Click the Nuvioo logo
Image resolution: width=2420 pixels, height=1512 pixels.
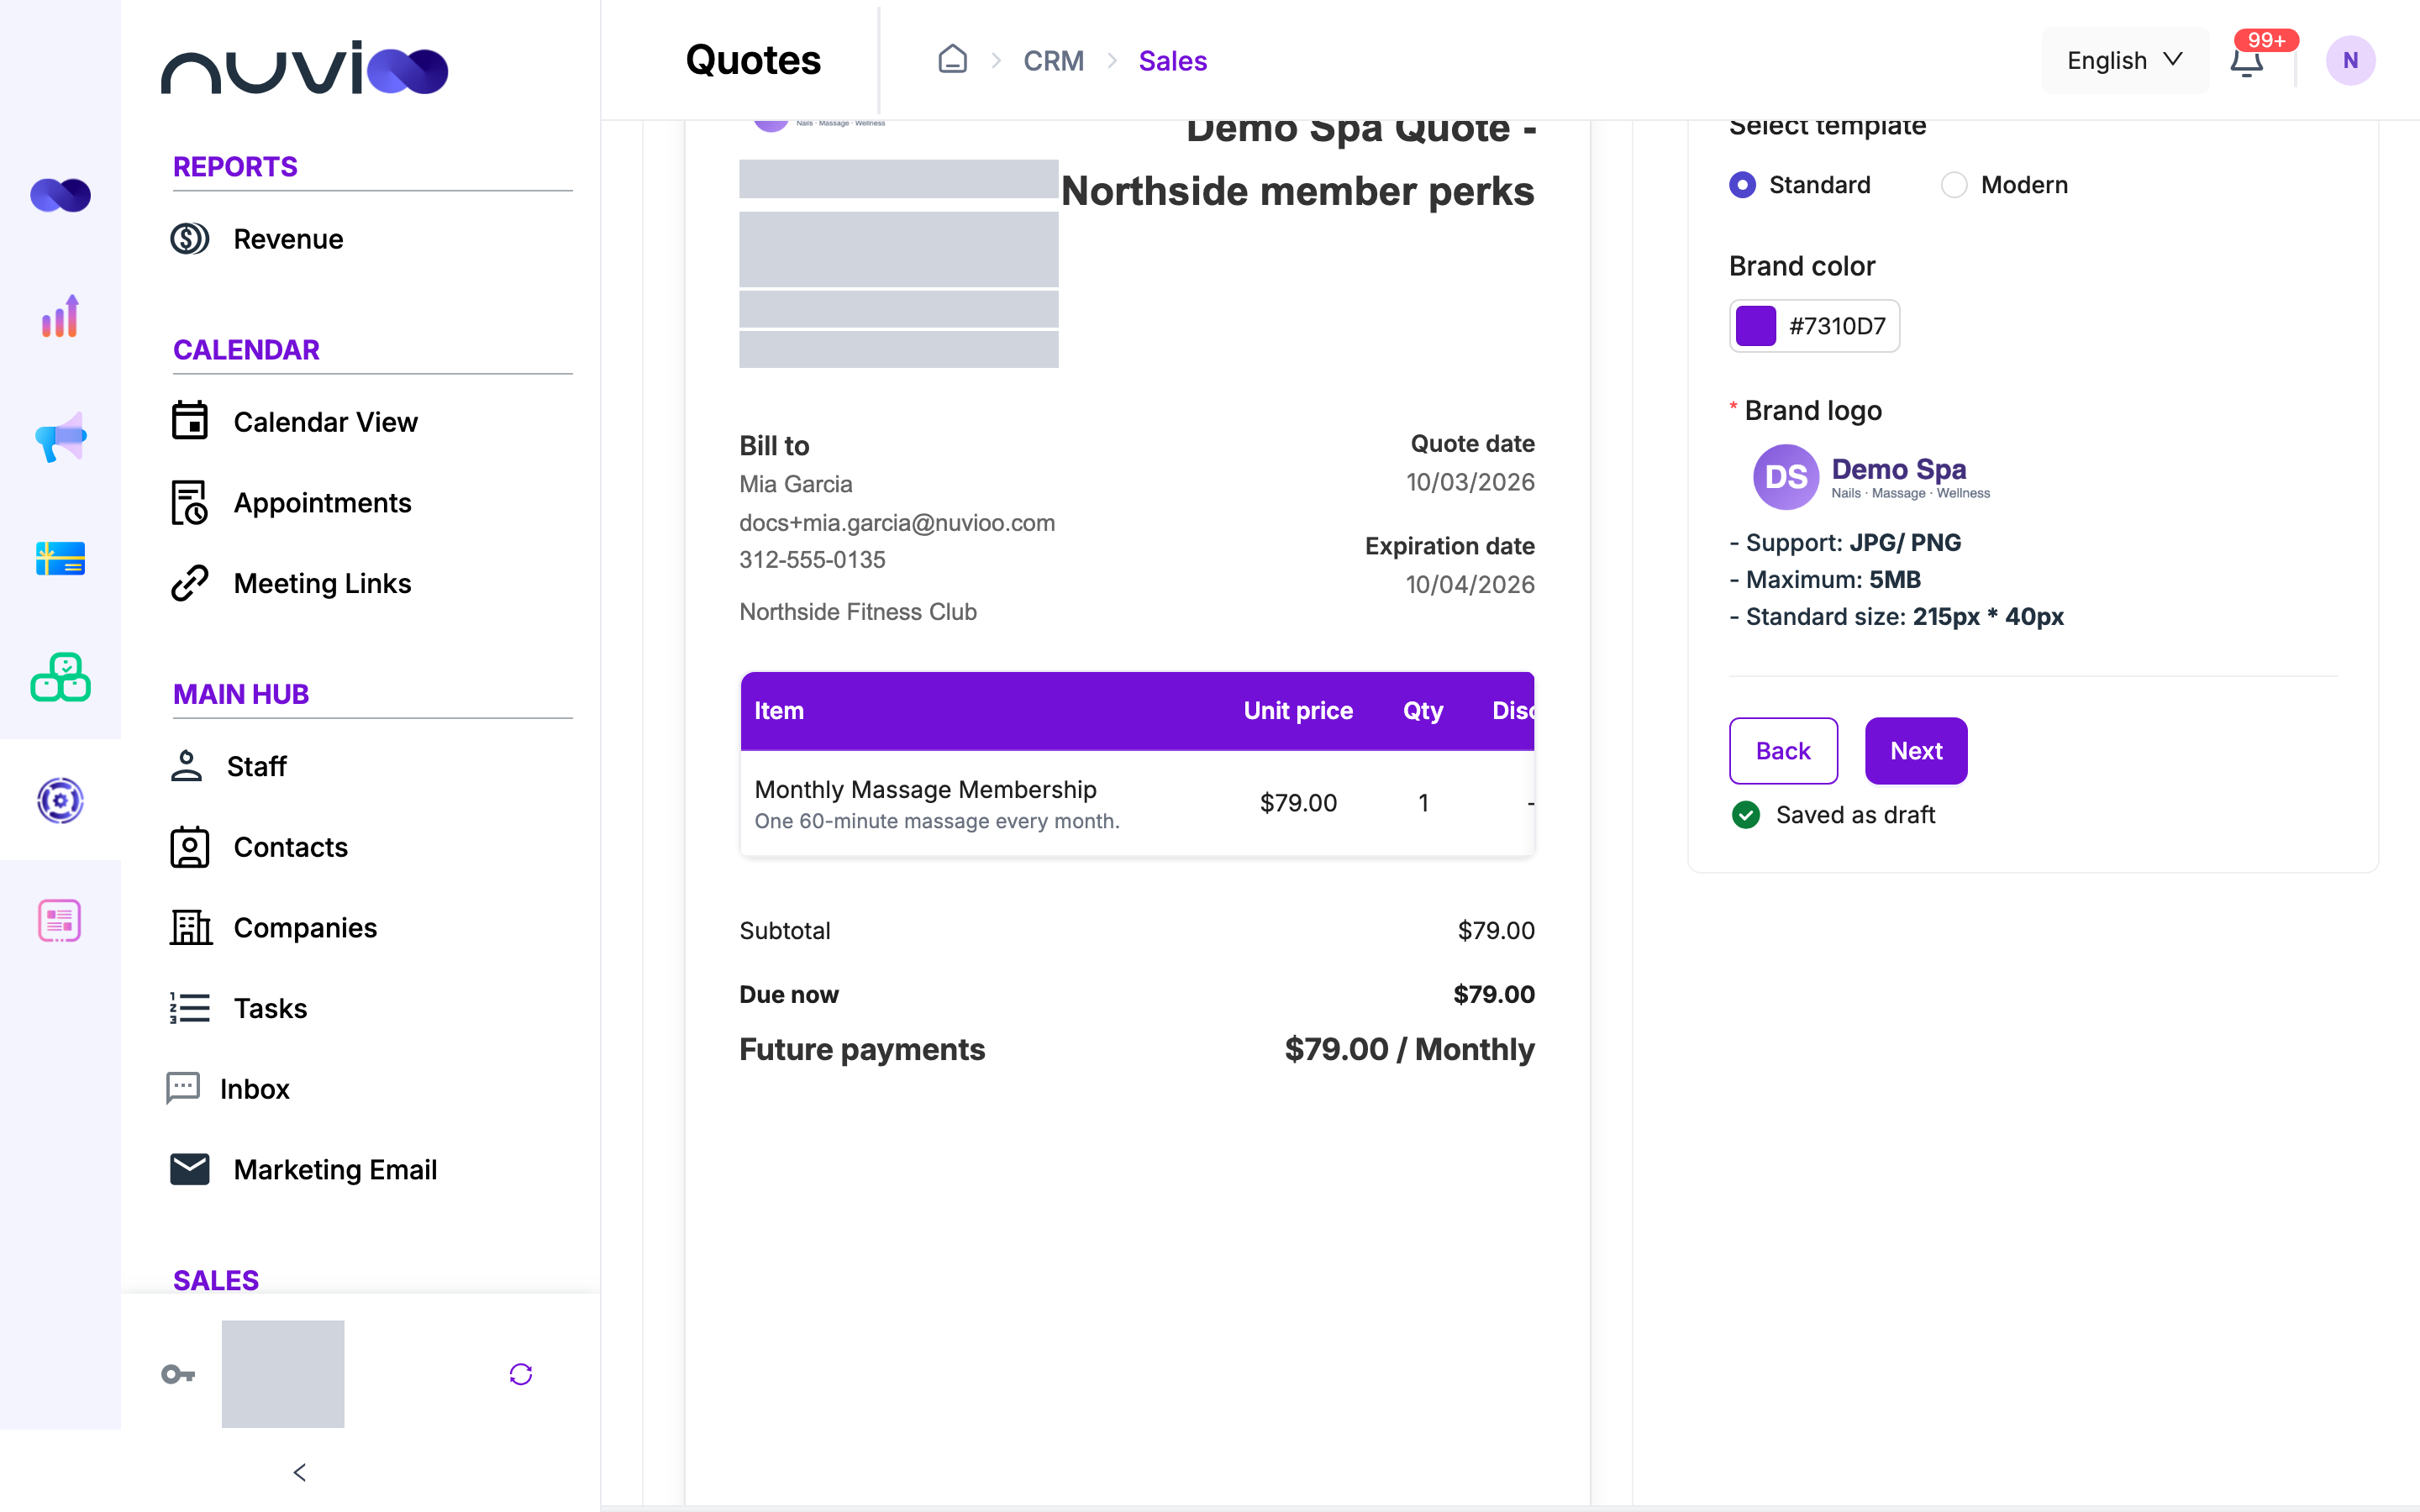(x=304, y=67)
